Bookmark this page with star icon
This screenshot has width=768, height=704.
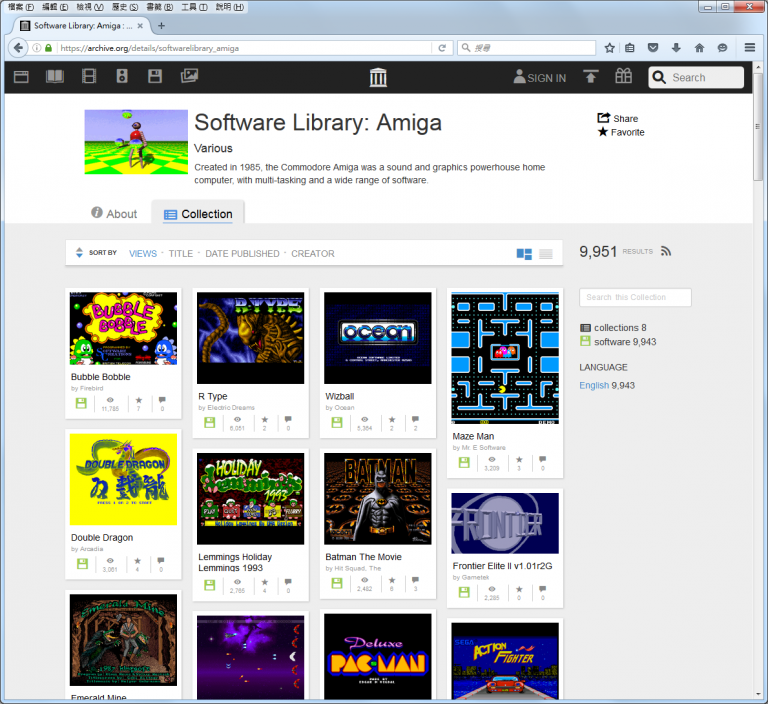point(609,48)
